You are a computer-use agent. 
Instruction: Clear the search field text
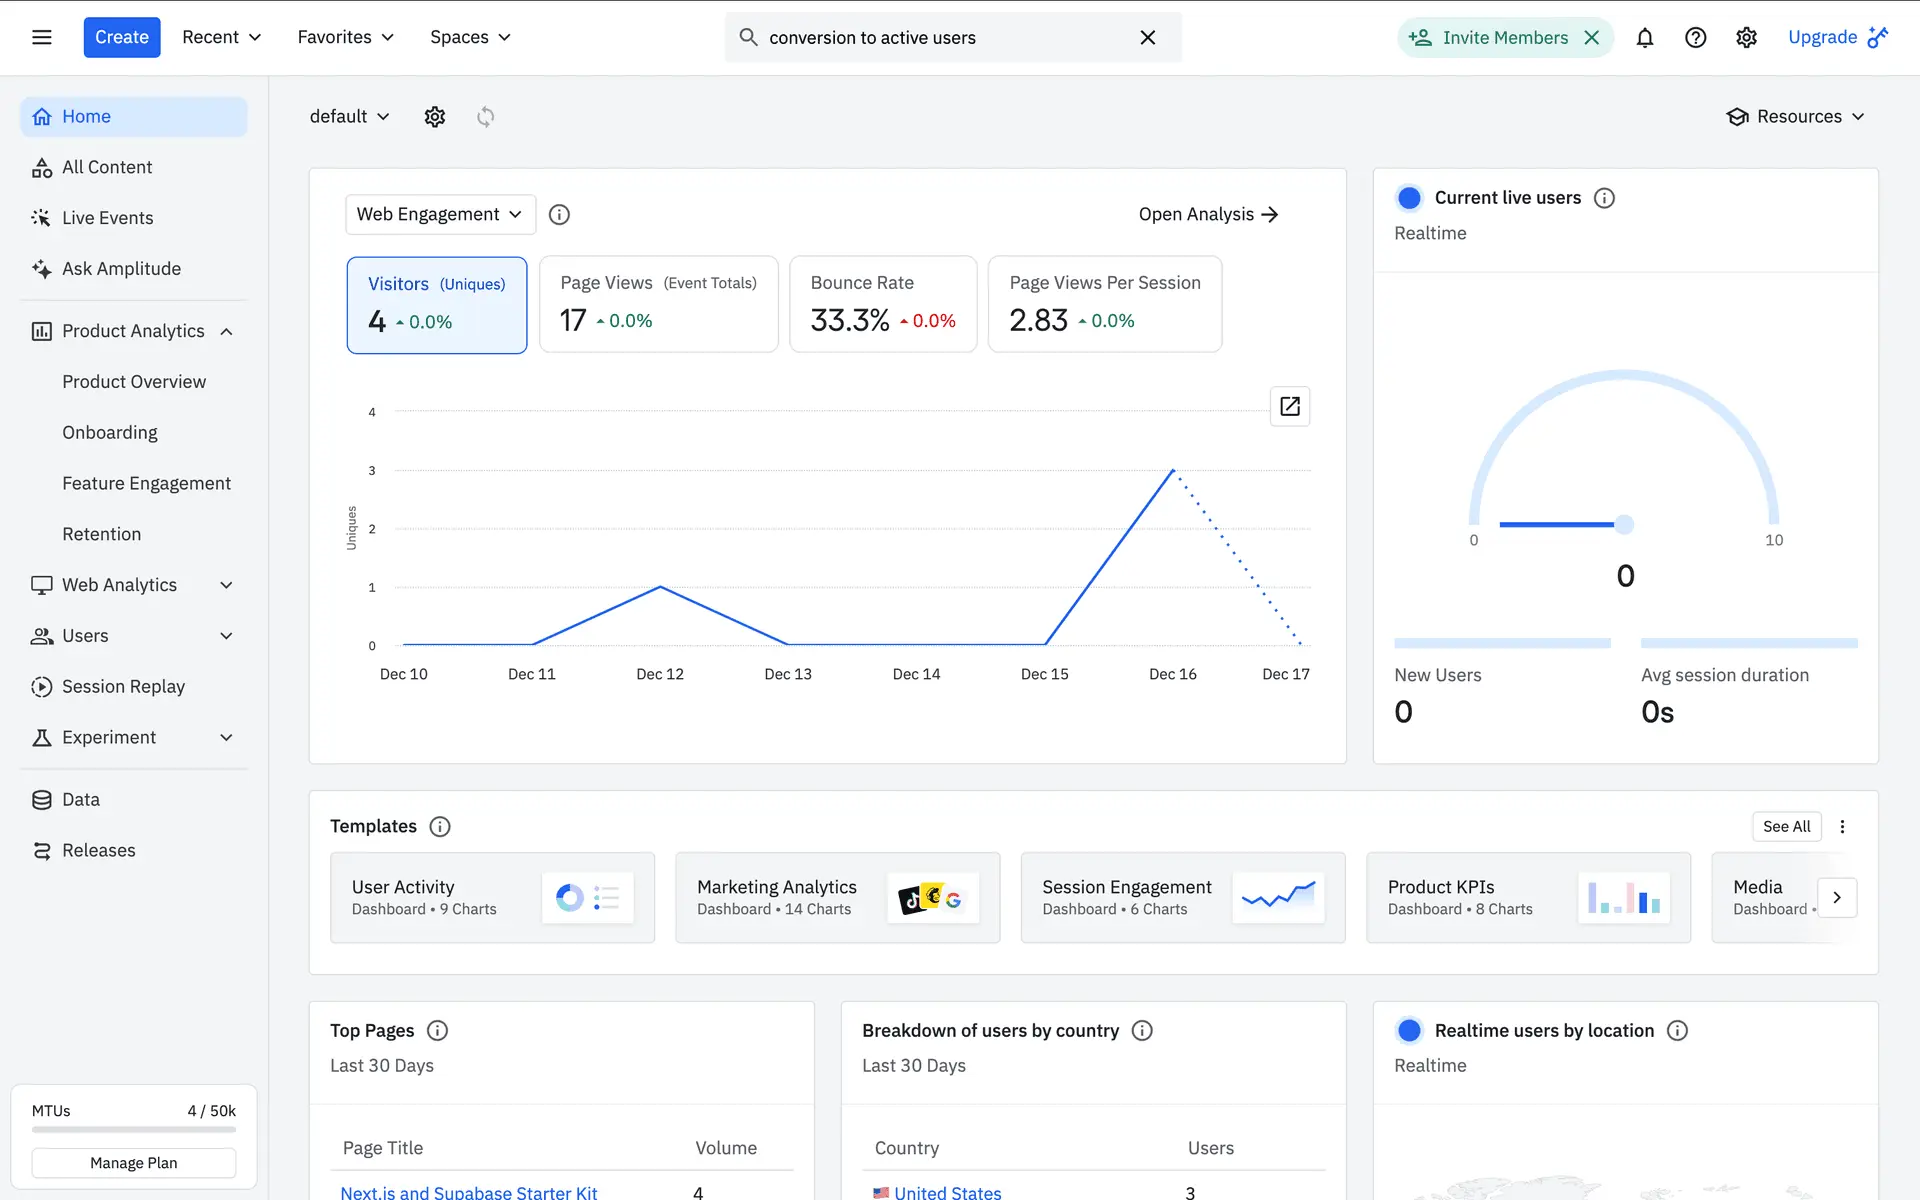coord(1147,38)
